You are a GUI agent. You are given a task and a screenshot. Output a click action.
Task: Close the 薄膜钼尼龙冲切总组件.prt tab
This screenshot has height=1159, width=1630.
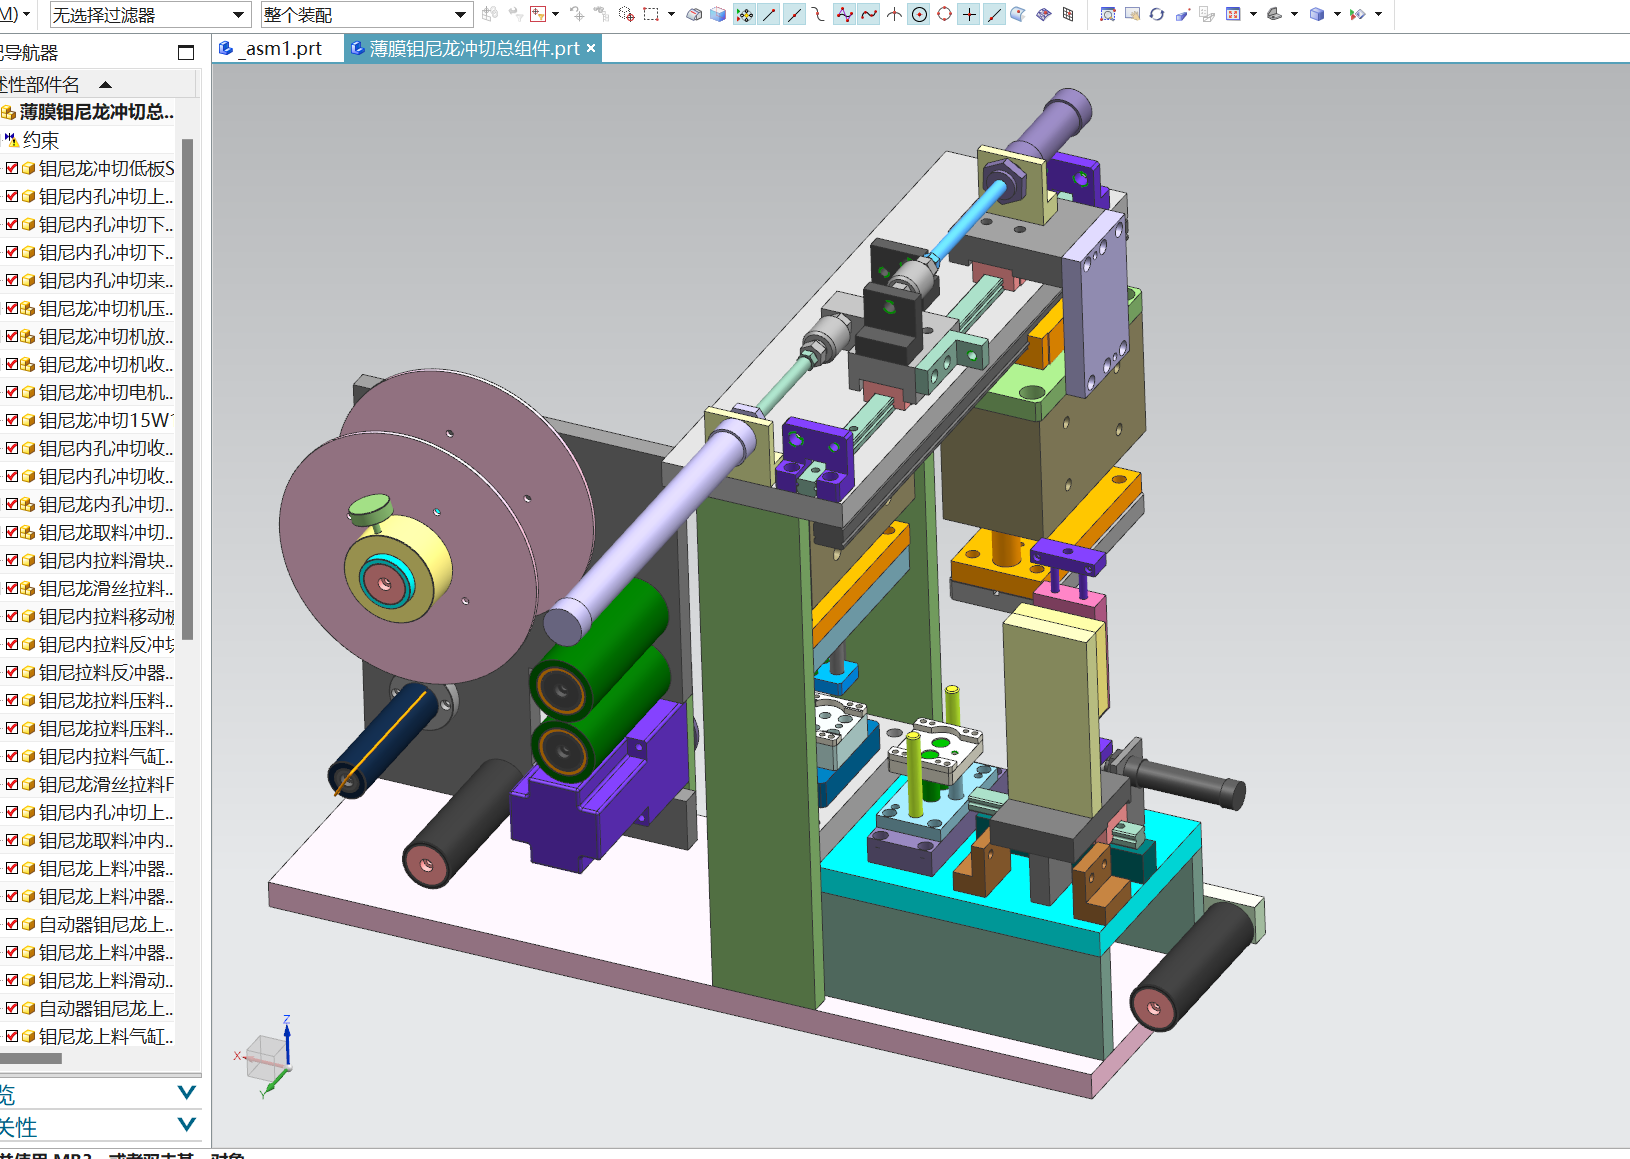pos(591,48)
